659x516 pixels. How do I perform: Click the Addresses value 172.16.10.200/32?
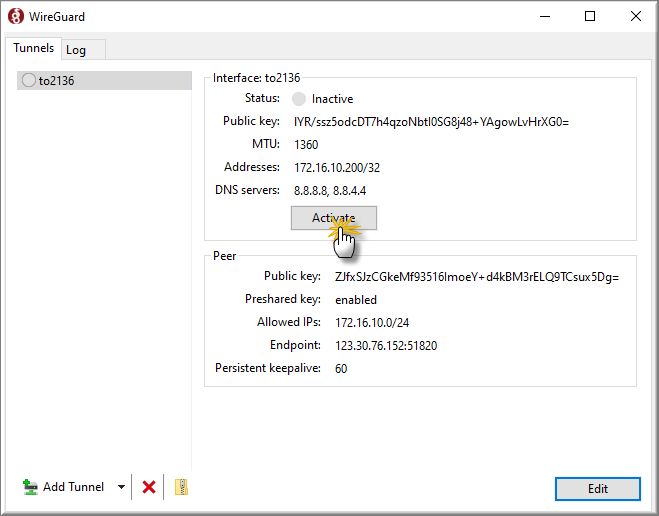point(337,168)
